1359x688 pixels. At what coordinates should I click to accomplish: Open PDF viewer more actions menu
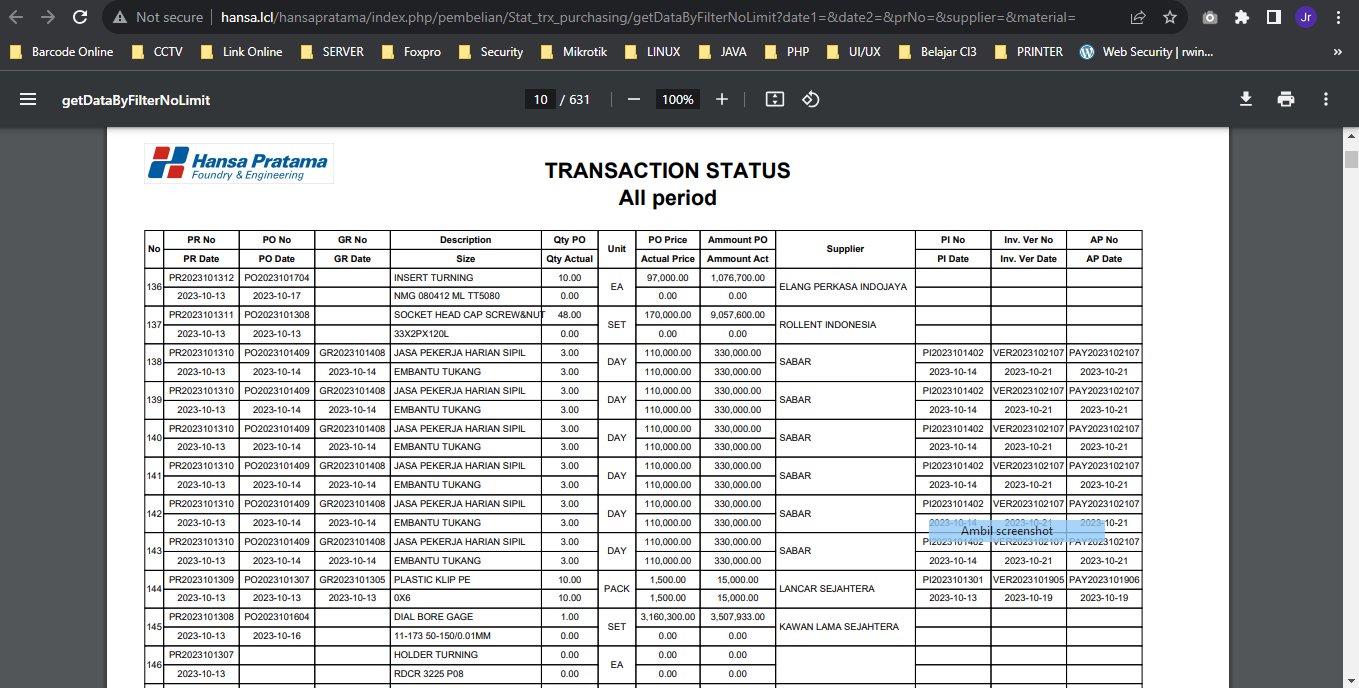(1326, 99)
